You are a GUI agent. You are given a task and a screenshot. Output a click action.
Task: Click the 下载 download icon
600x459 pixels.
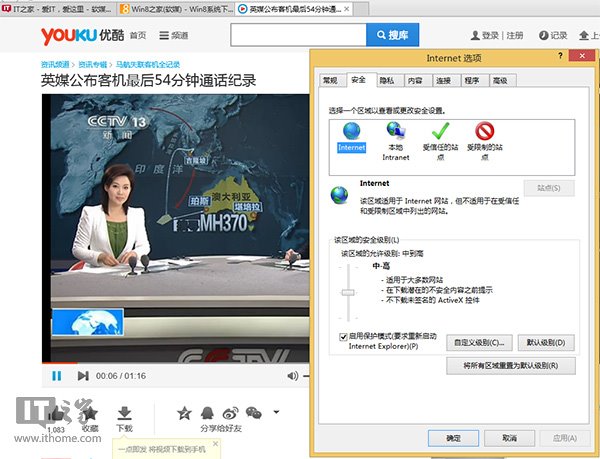(x=124, y=413)
